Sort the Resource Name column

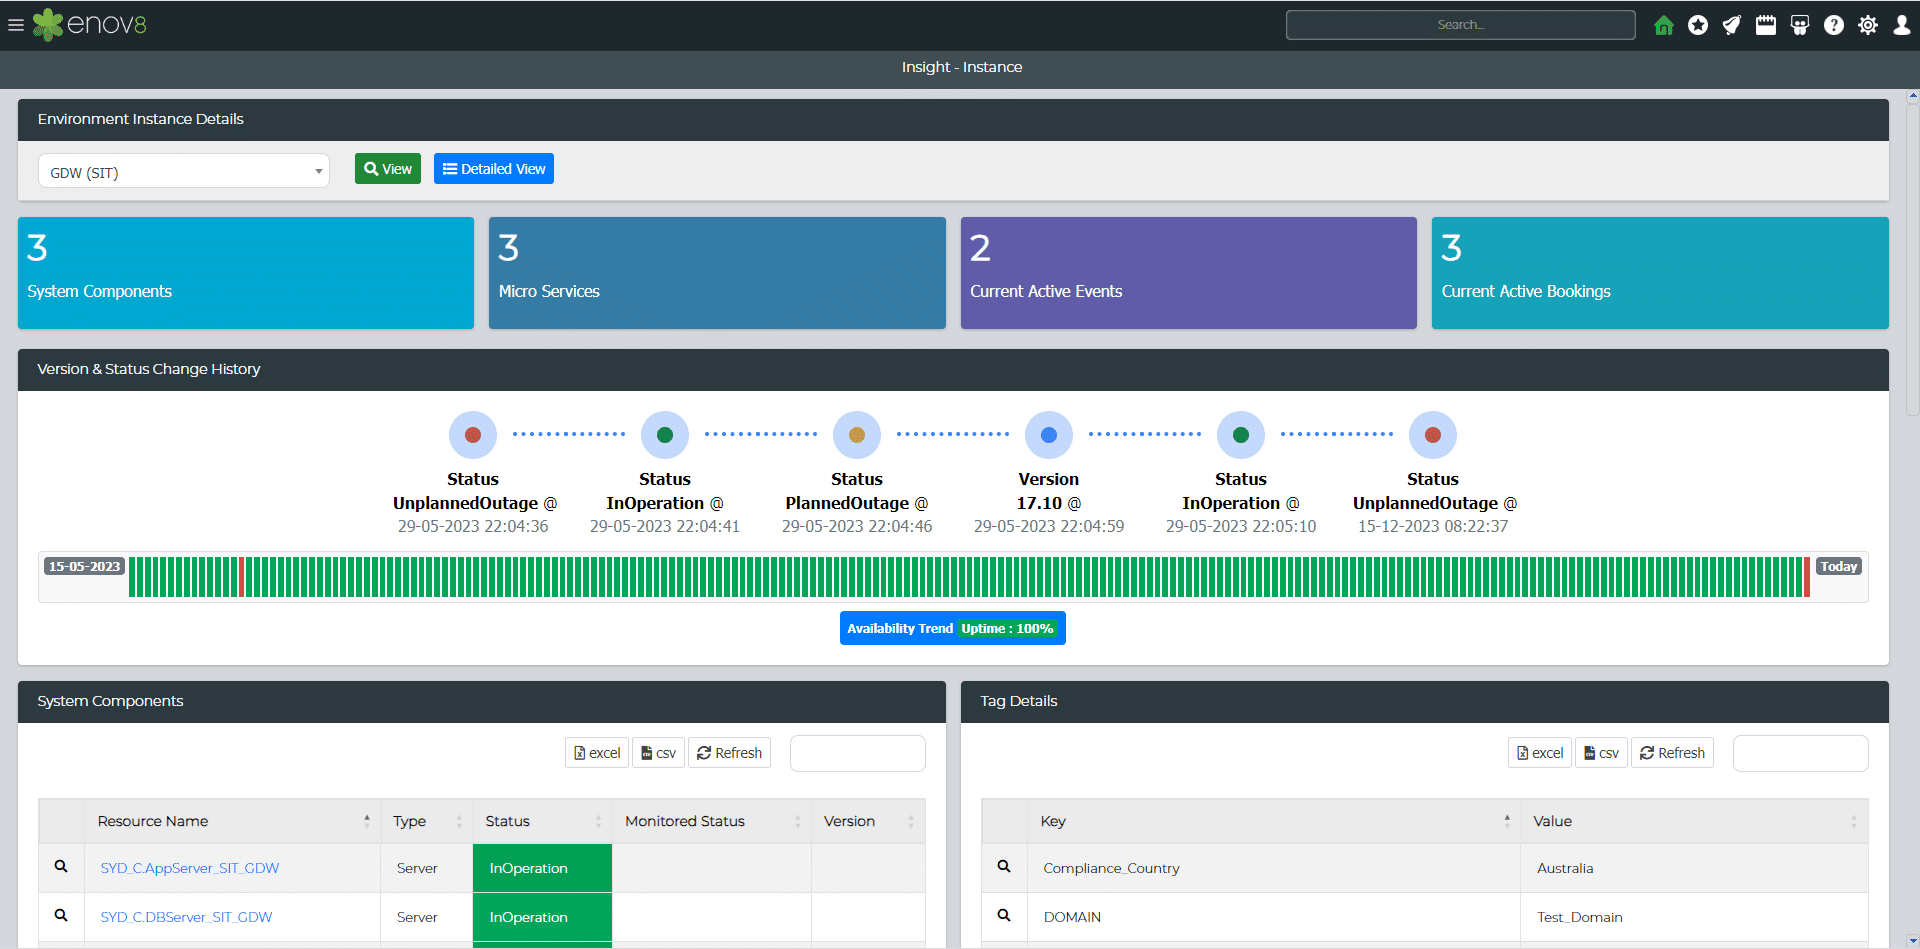[x=367, y=820]
